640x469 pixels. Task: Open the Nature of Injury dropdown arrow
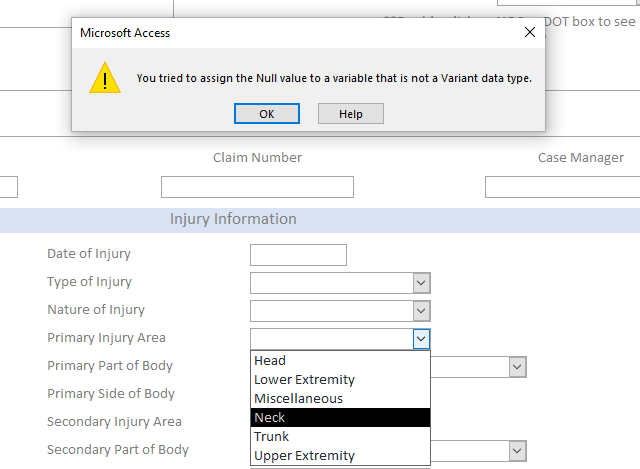(421, 311)
